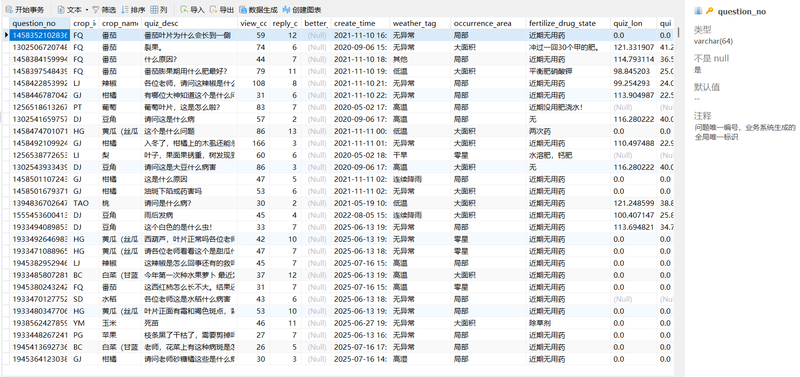Viewport: 800px width, 377px height.
Task: Select the longitude cell '113.904987'
Action: (x=634, y=95)
